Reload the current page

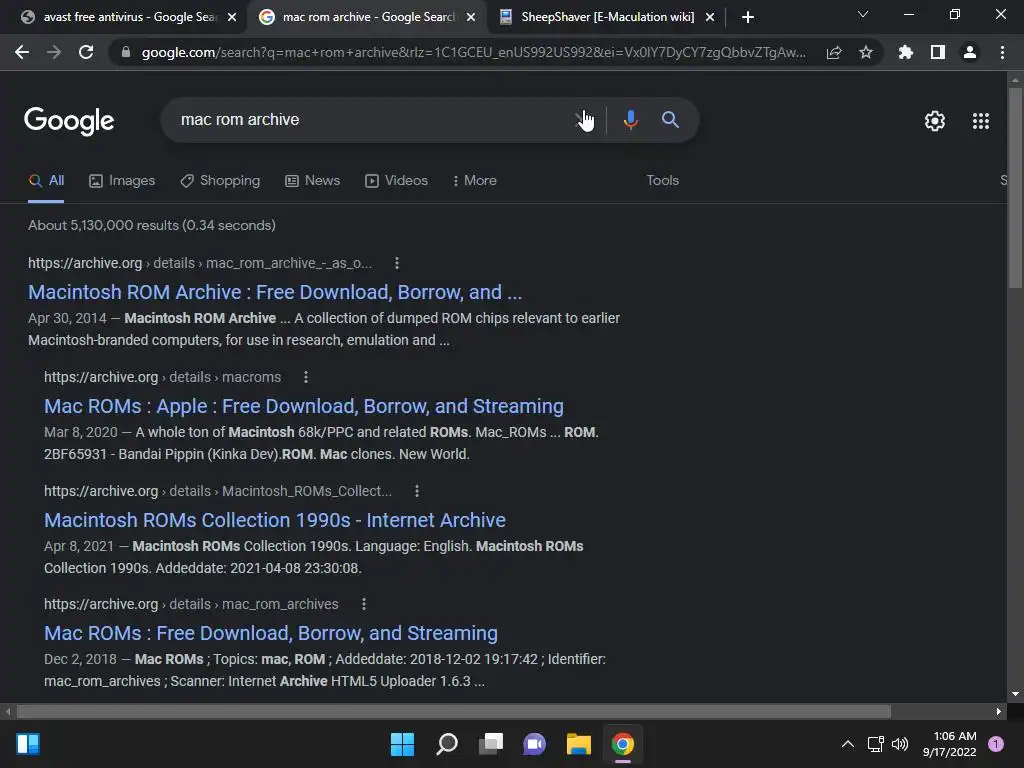pyautogui.click(x=86, y=52)
